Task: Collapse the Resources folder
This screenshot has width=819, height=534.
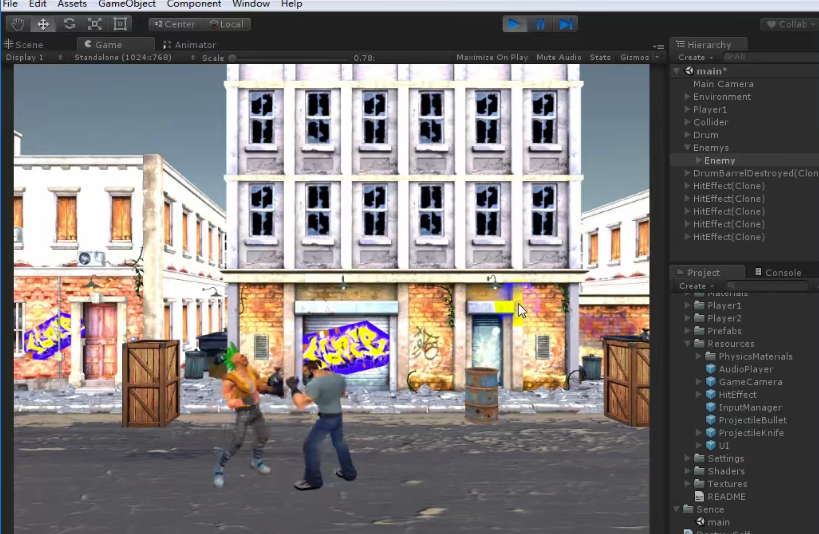Action: click(687, 343)
